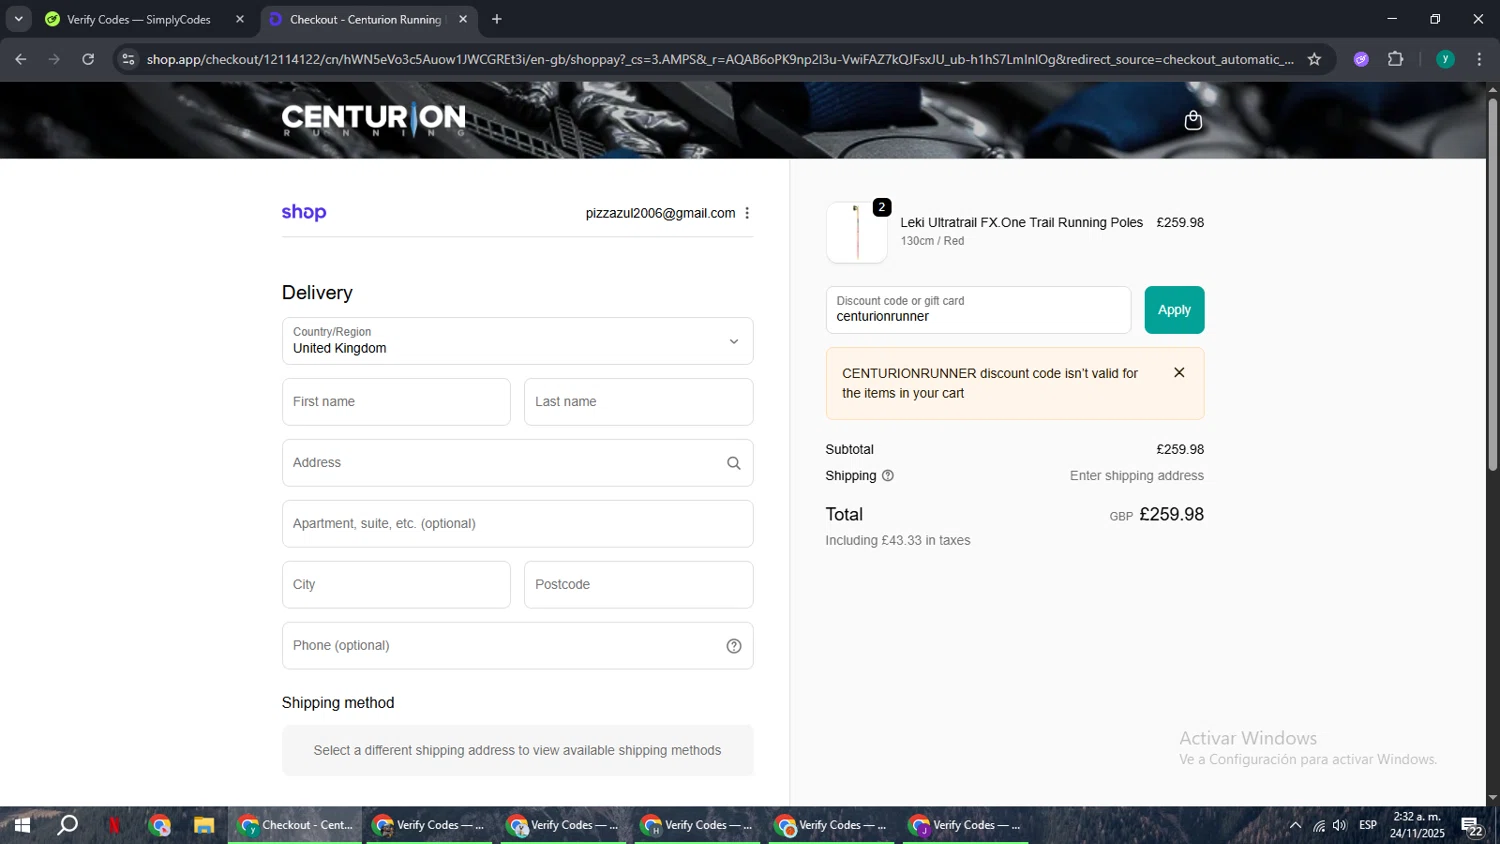Open Chrome pinned in the taskbar
The width and height of the screenshot is (1500, 844).
click(x=159, y=825)
